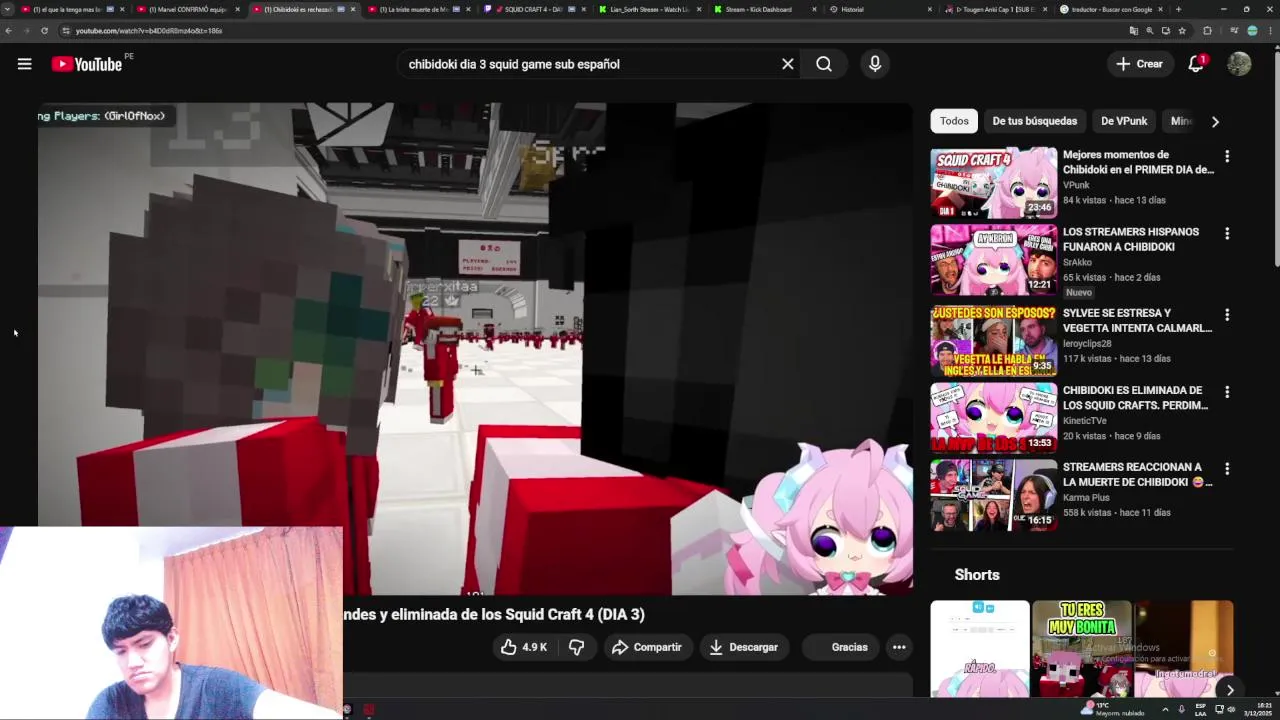Open the TU ERES MUY BONITA short
1280x720 pixels.
(x=1082, y=648)
